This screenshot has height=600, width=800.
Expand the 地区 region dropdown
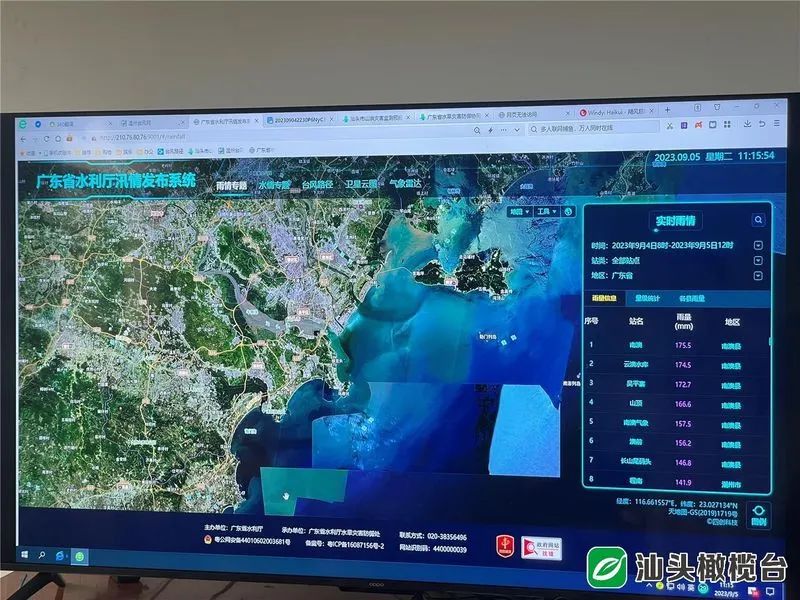[758, 275]
